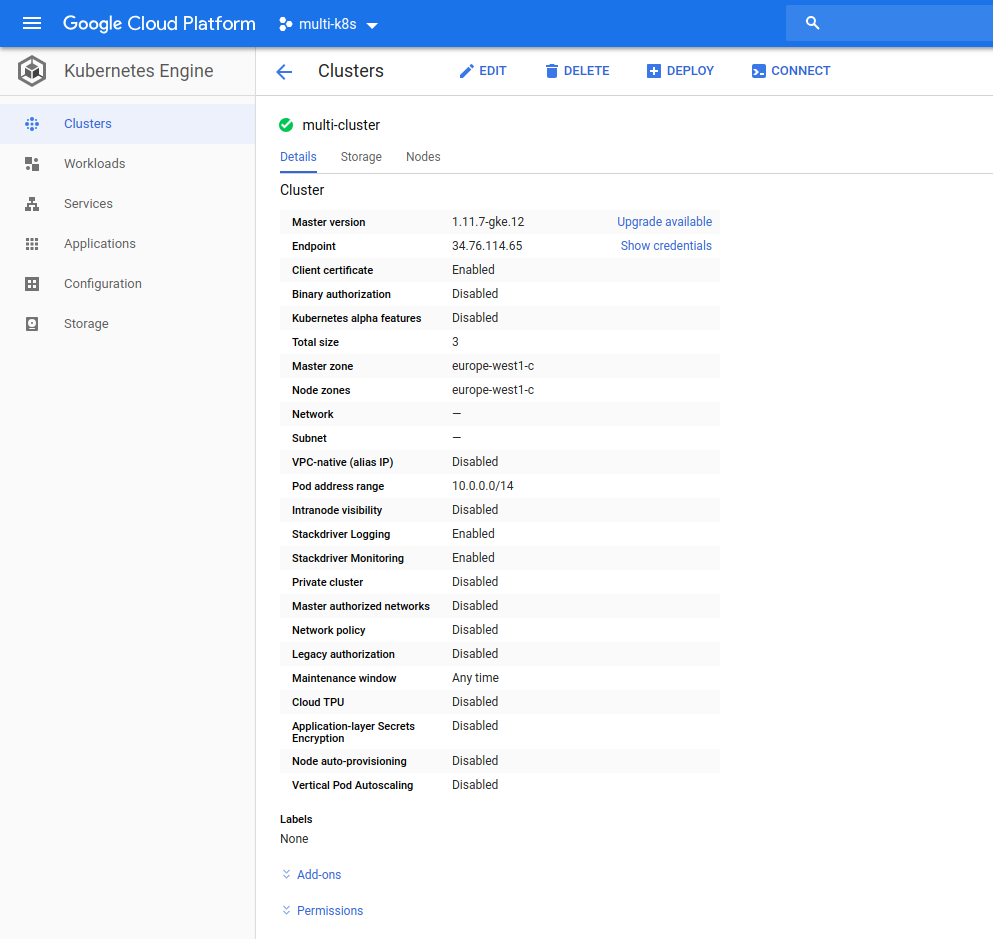Click the search magnifier icon
The width and height of the screenshot is (993, 939).
tap(813, 23)
